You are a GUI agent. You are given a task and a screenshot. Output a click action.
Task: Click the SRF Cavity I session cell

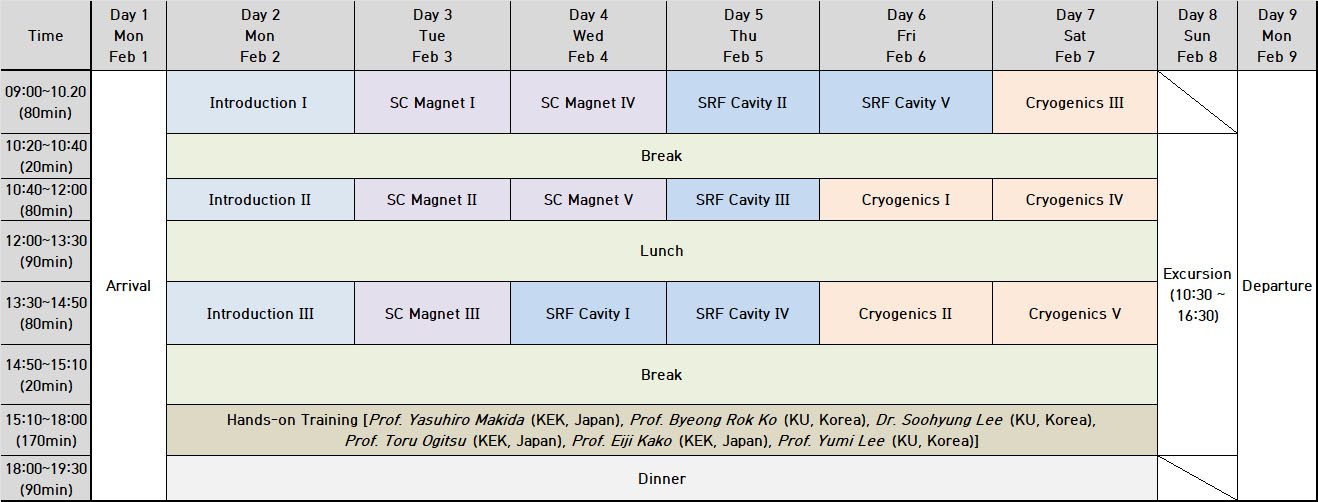tap(588, 314)
